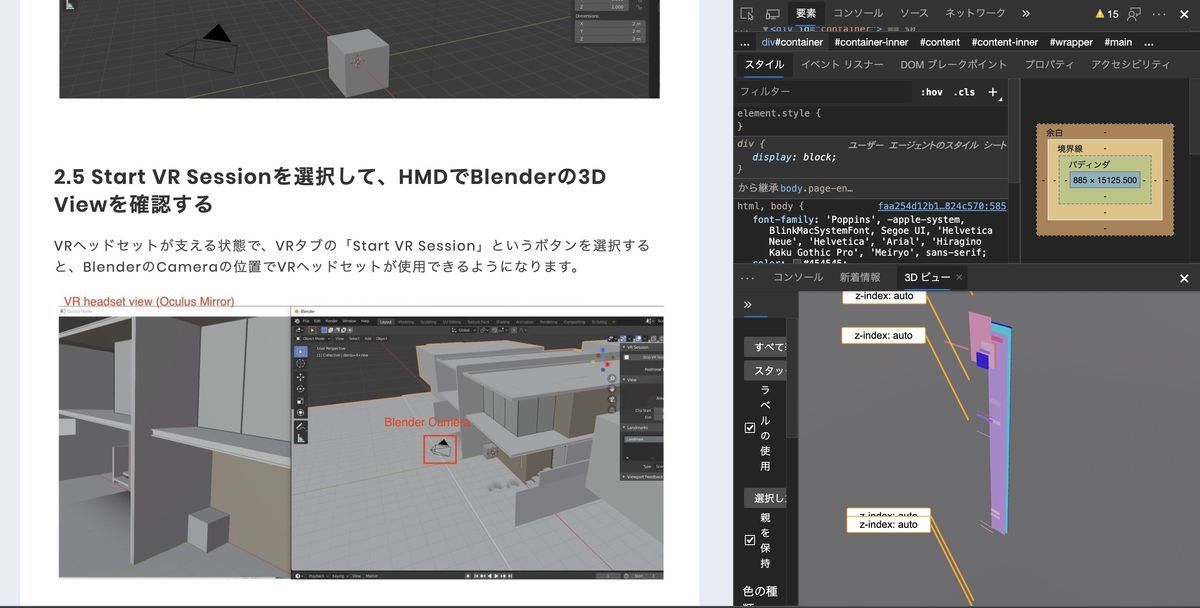Expand 3D view sidebar tabs with » chevron
The image size is (1200, 608).
(x=747, y=304)
